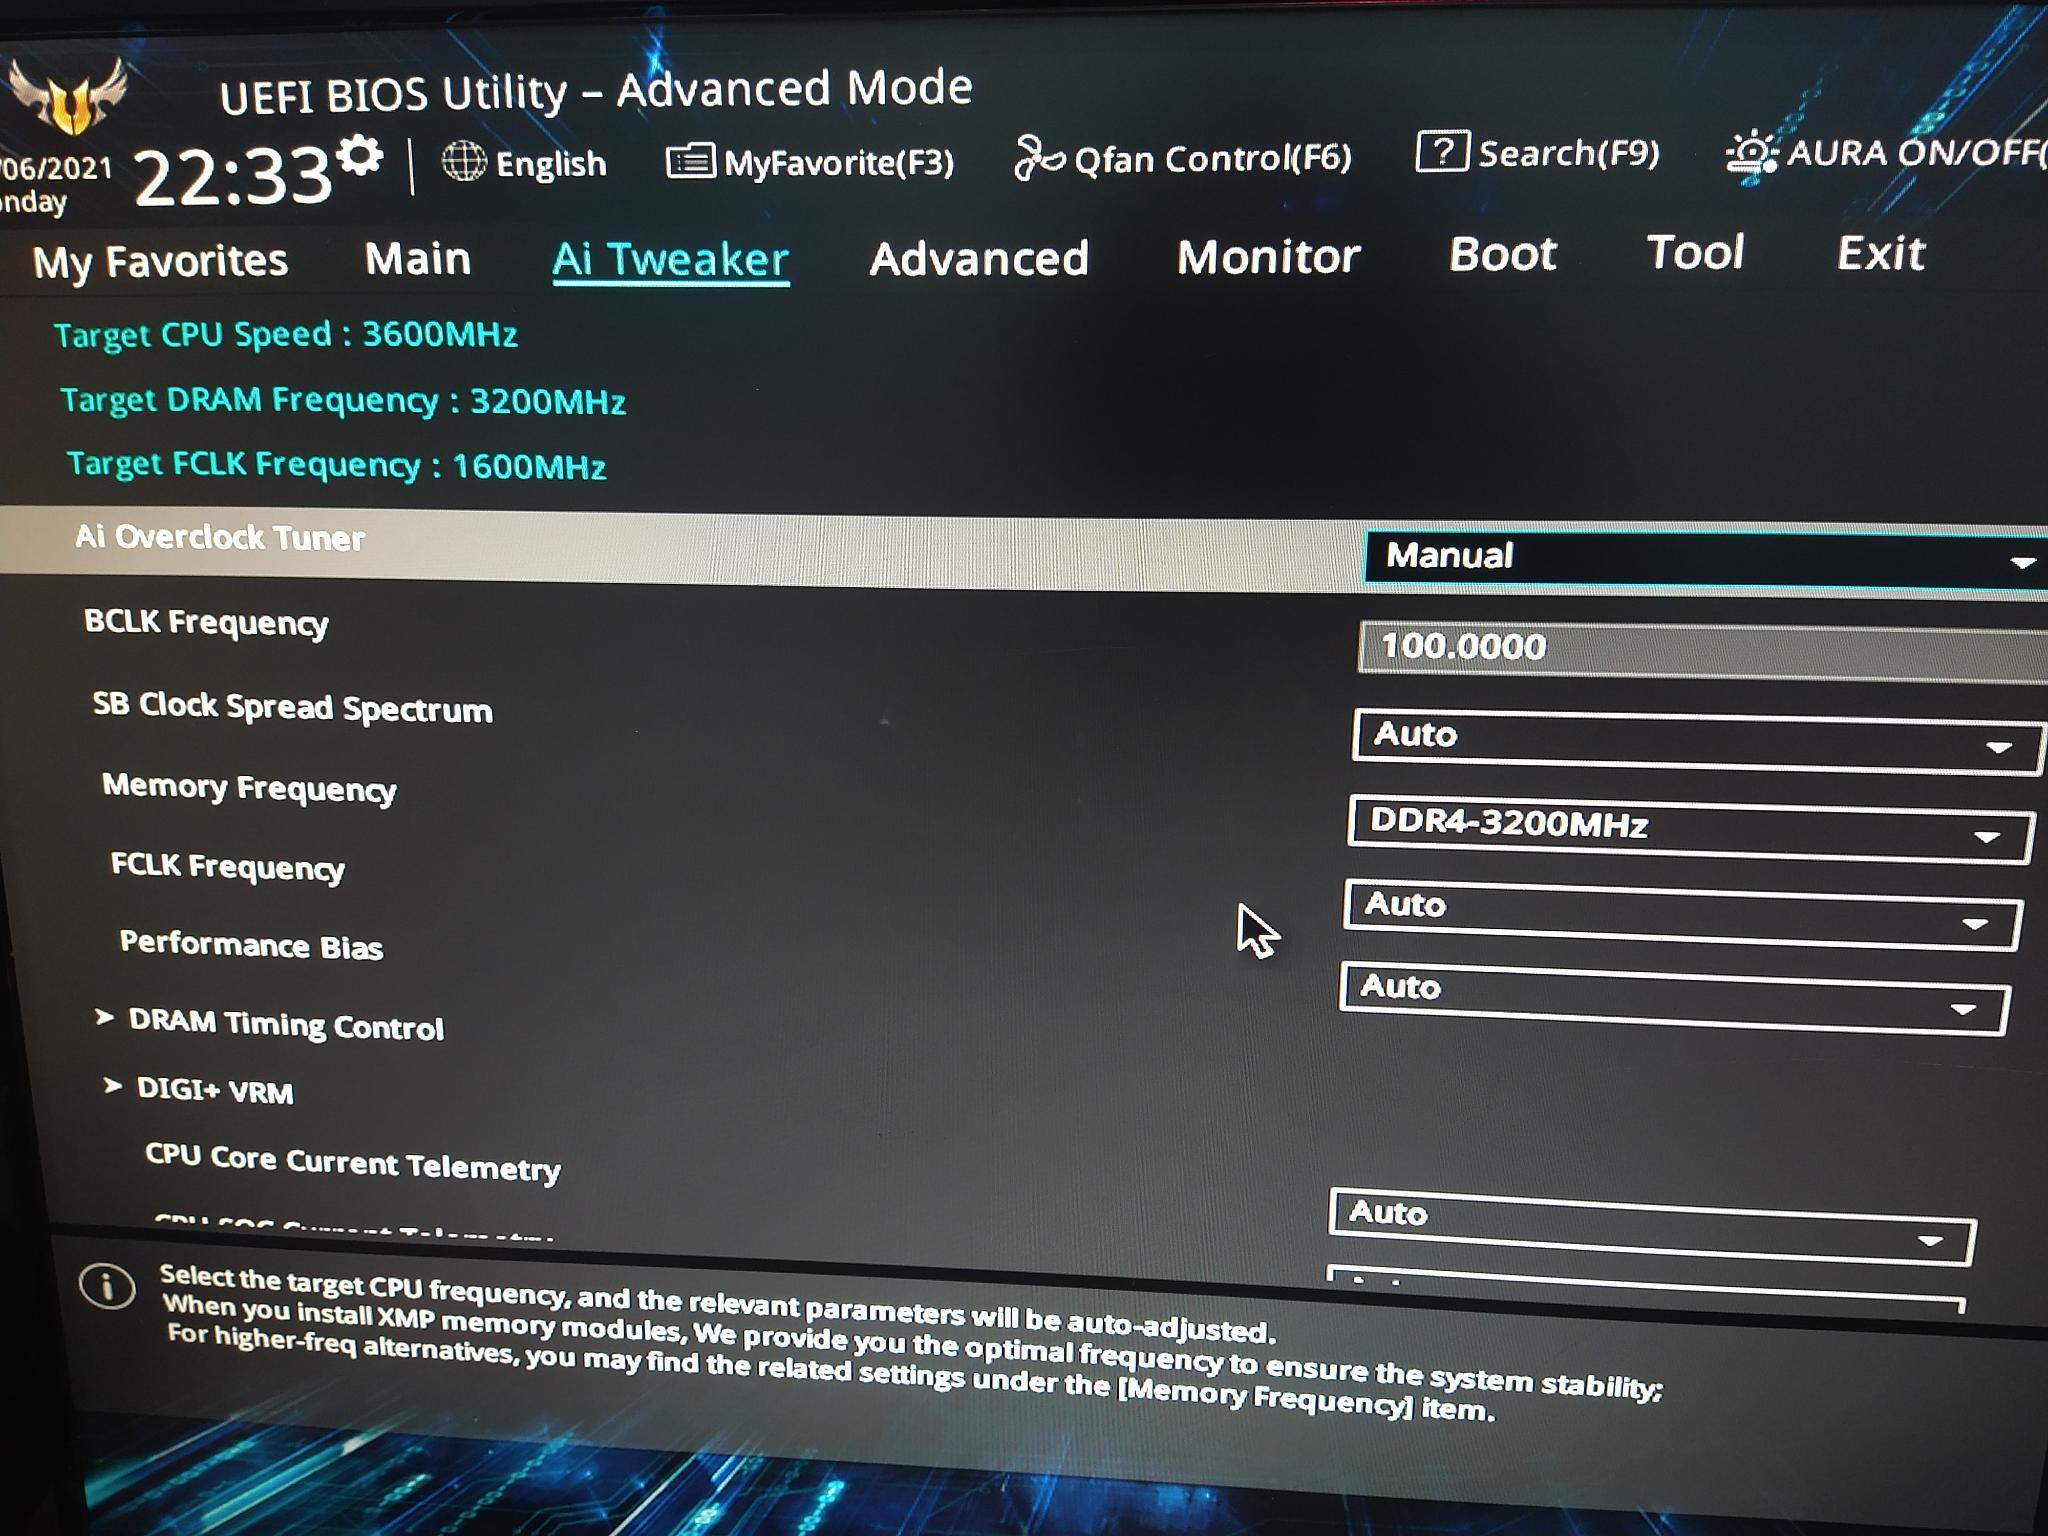Click Target CPU Speed : 3600MHz text
The height and width of the screenshot is (1536, 2048).
pos(286,334)
